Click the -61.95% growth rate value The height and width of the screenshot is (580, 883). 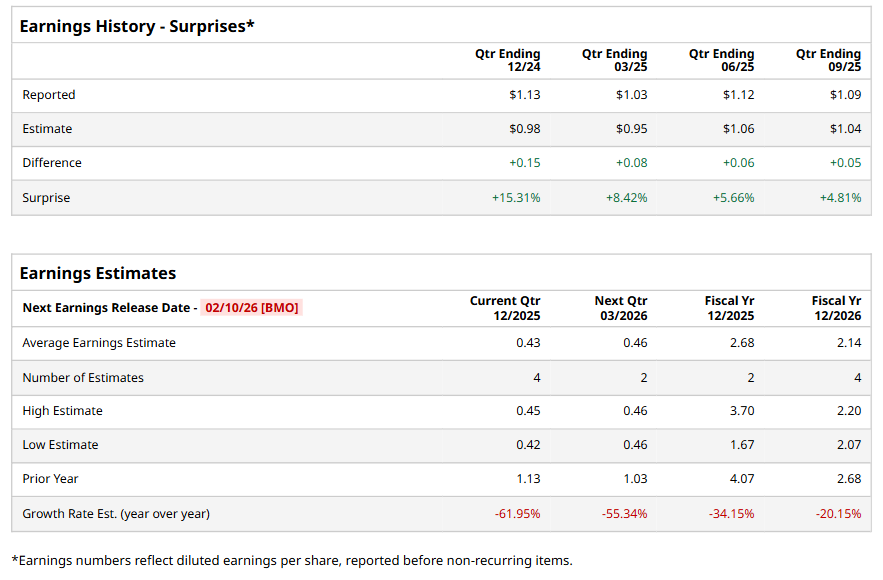tap(517, 514)
